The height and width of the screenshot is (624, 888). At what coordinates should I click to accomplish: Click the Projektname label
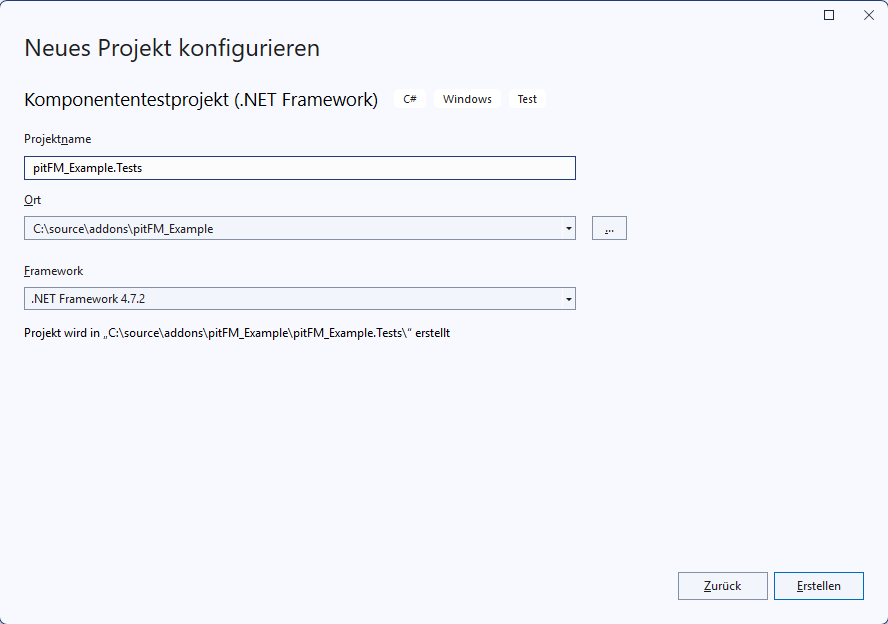click(57, 139)
